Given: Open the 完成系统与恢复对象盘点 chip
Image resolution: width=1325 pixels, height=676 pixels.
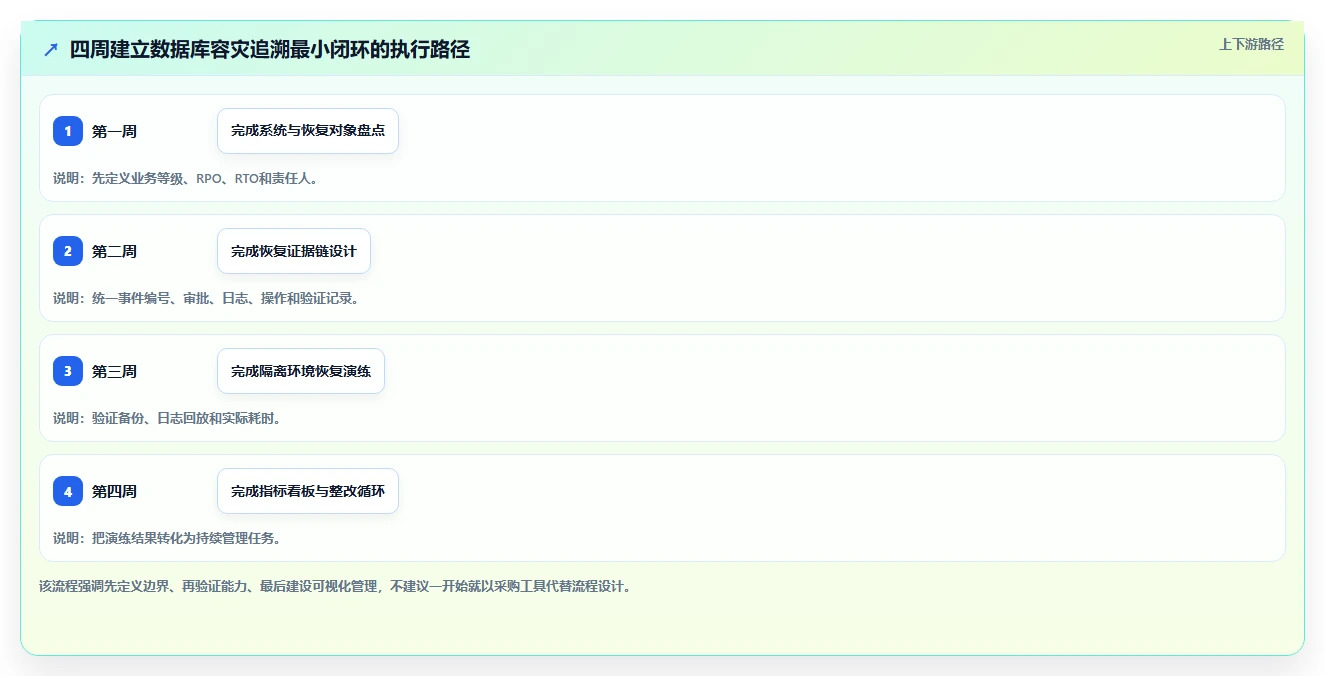Looking at the screenshot, I should pos(308,131).
